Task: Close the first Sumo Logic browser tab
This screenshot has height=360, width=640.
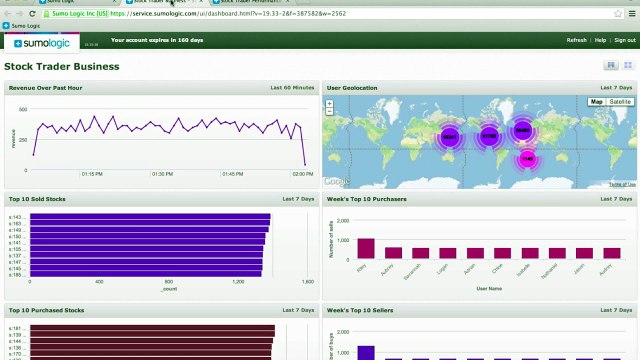Action: point(114,2)
